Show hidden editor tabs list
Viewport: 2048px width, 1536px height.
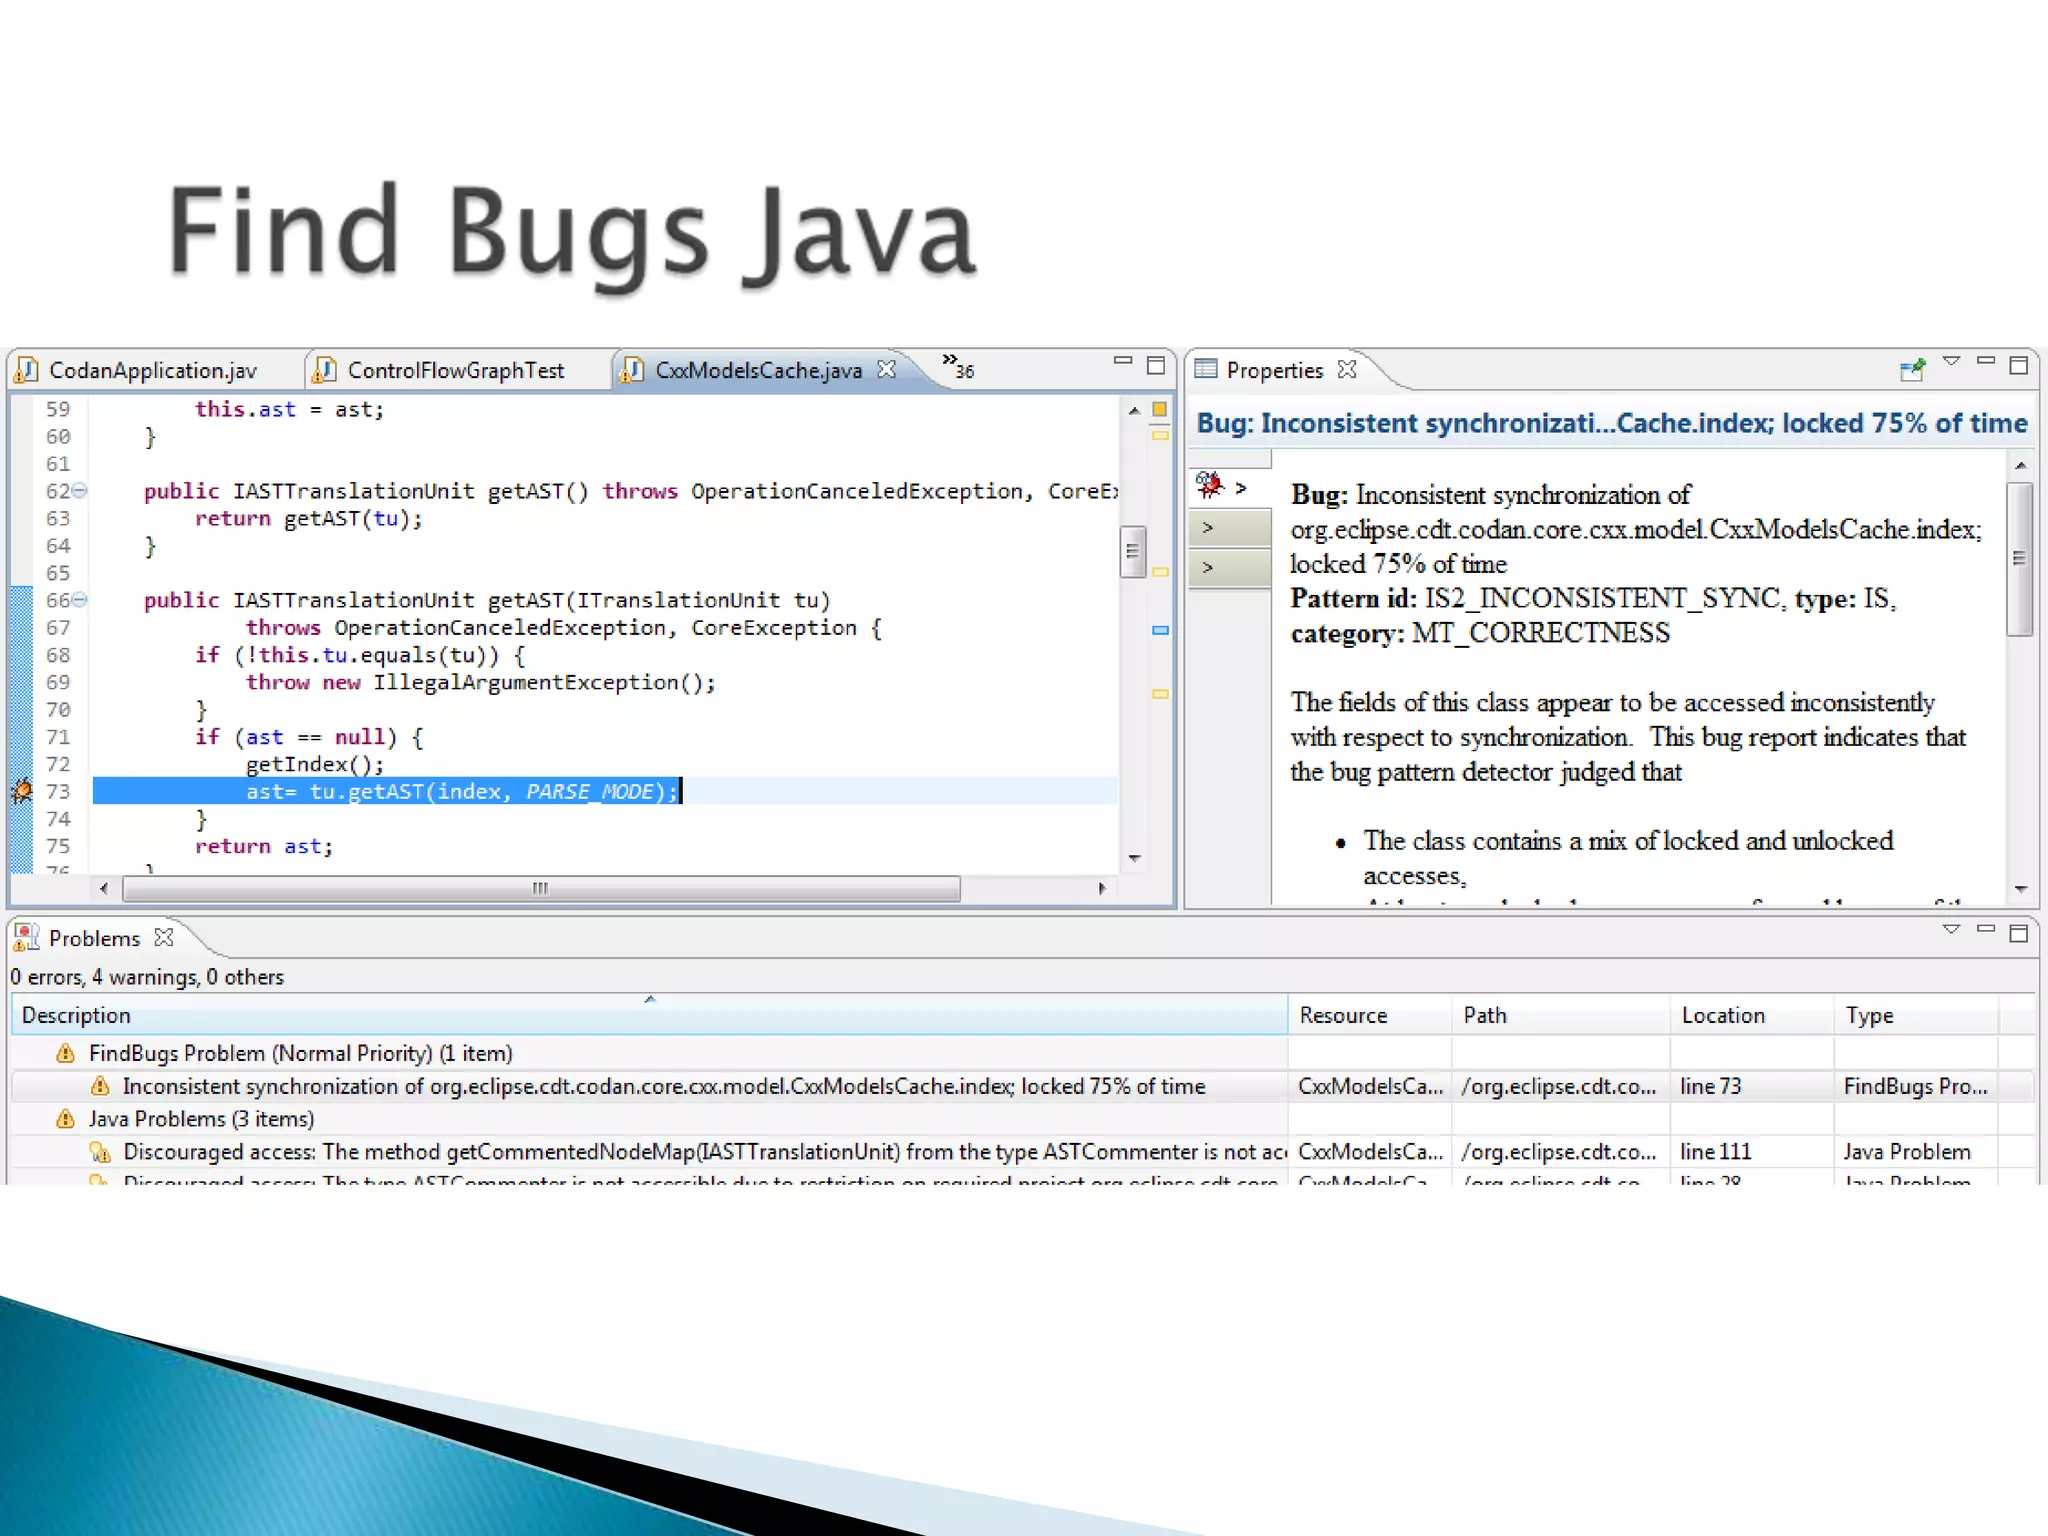coord(956,366)
